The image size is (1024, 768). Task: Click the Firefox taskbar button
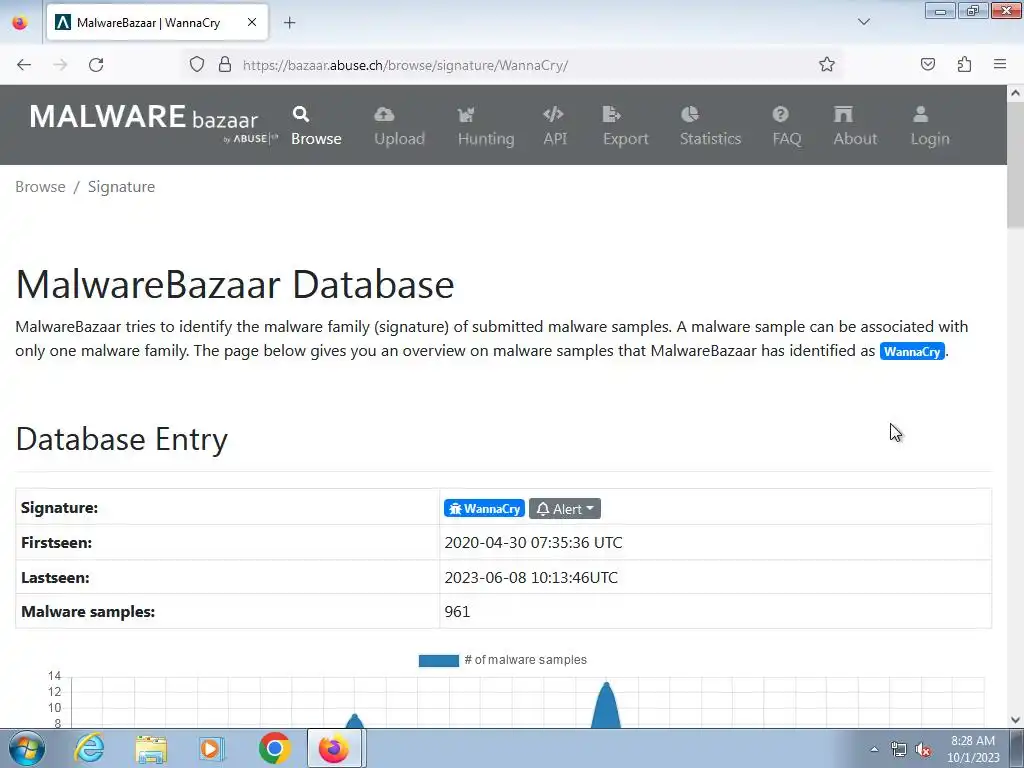tap(336, 748)
